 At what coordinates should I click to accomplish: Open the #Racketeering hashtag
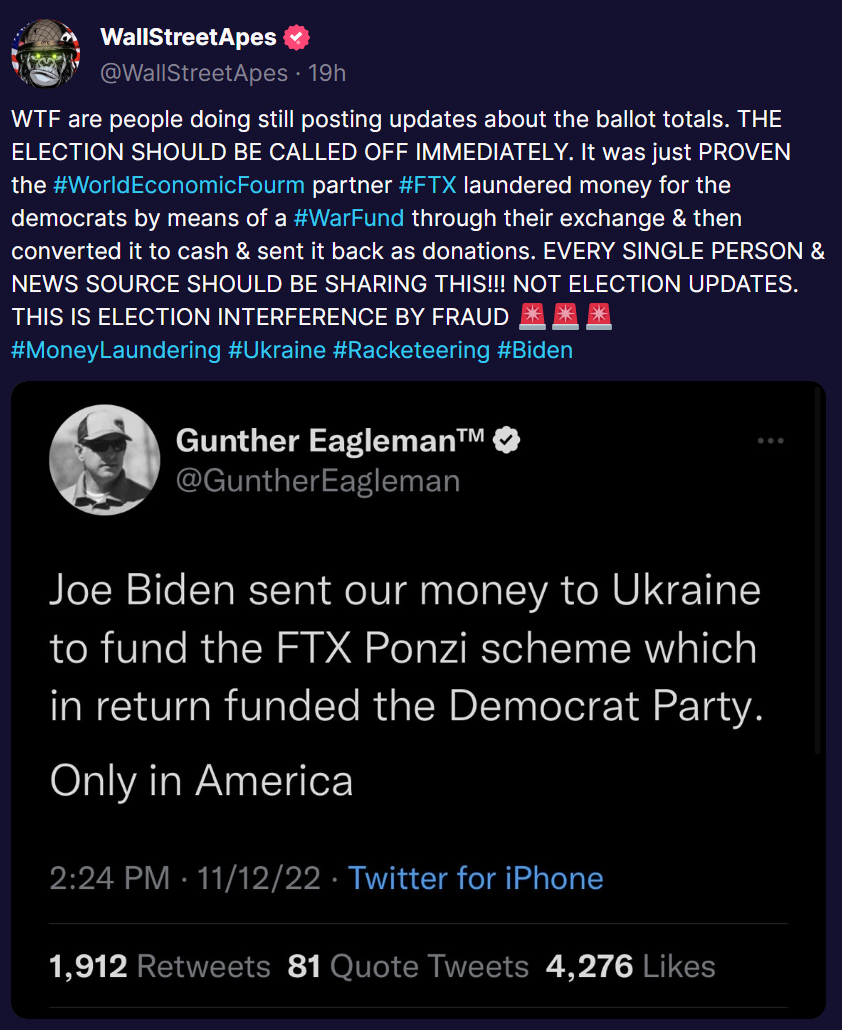pyautogui.click(x=411, y=350)
